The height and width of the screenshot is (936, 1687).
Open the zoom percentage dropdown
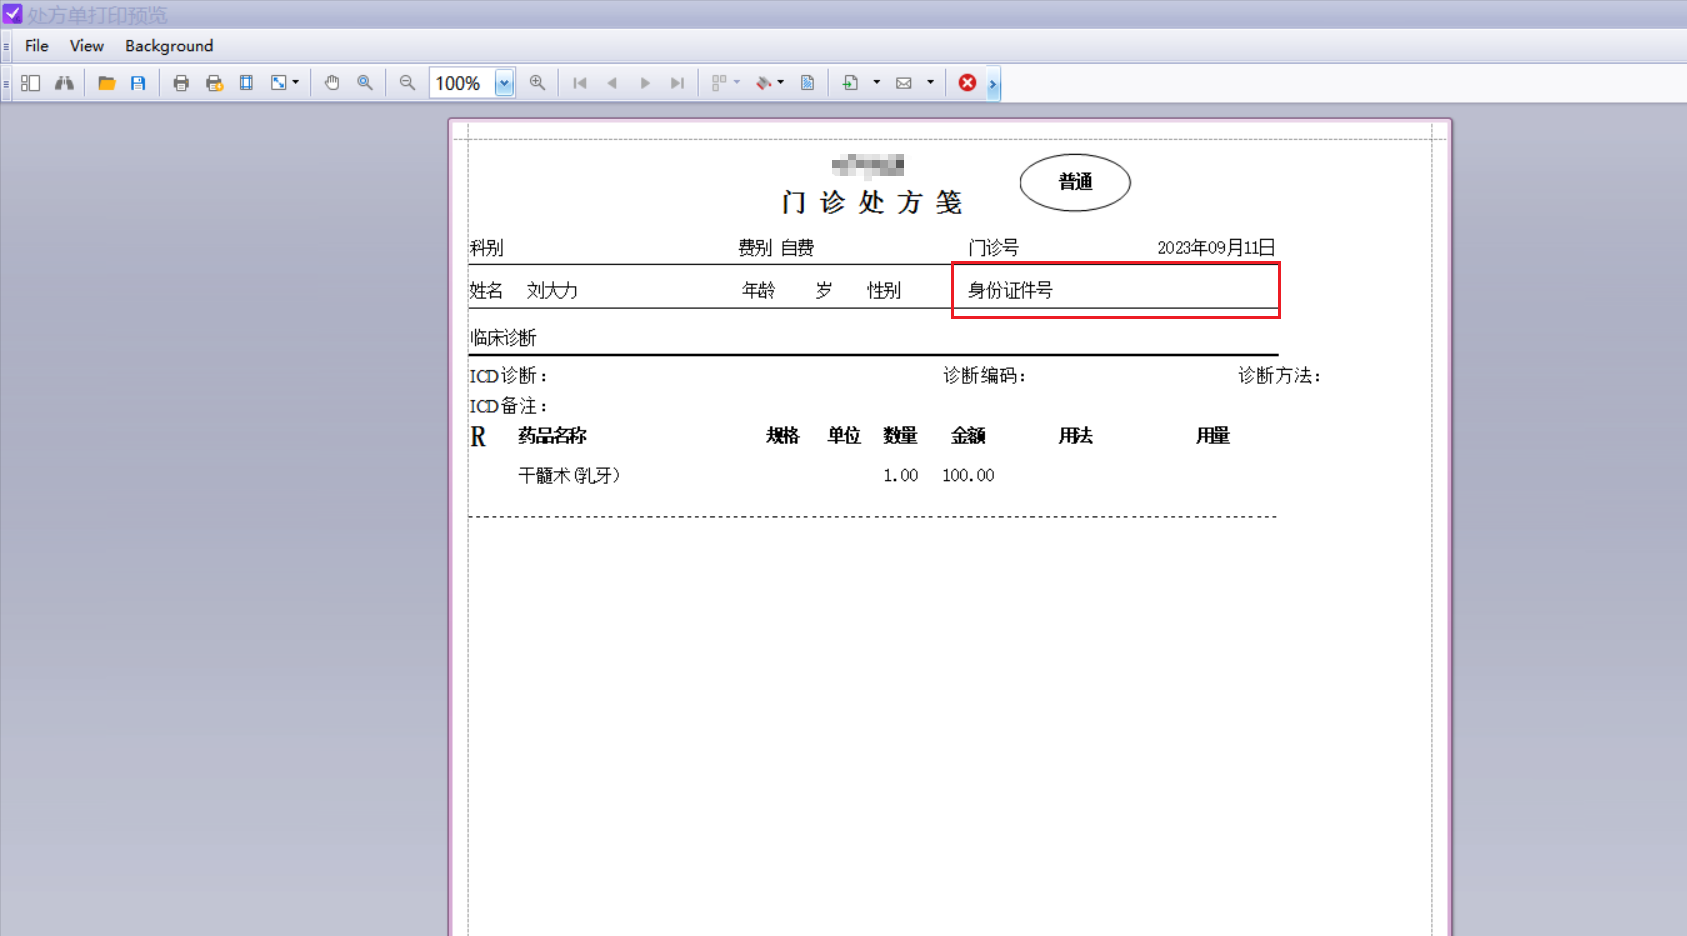505,83
